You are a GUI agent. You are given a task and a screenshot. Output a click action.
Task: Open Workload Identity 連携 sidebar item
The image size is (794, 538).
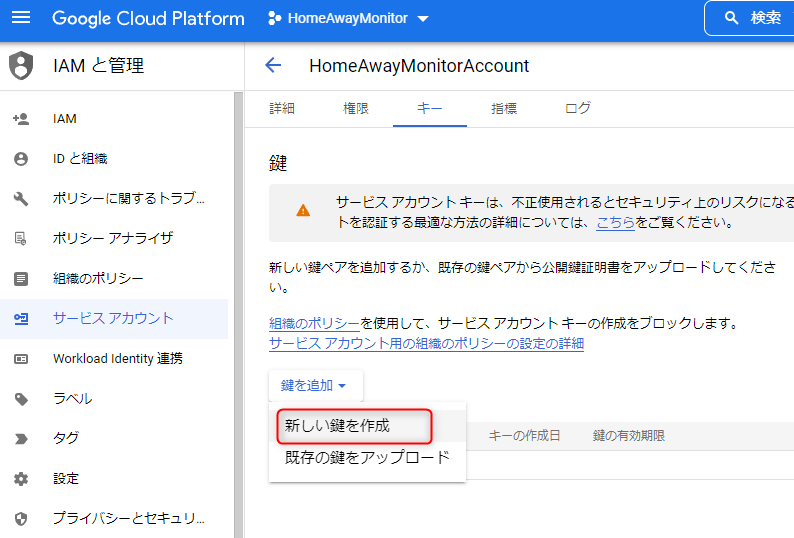(x=114, y=359)
